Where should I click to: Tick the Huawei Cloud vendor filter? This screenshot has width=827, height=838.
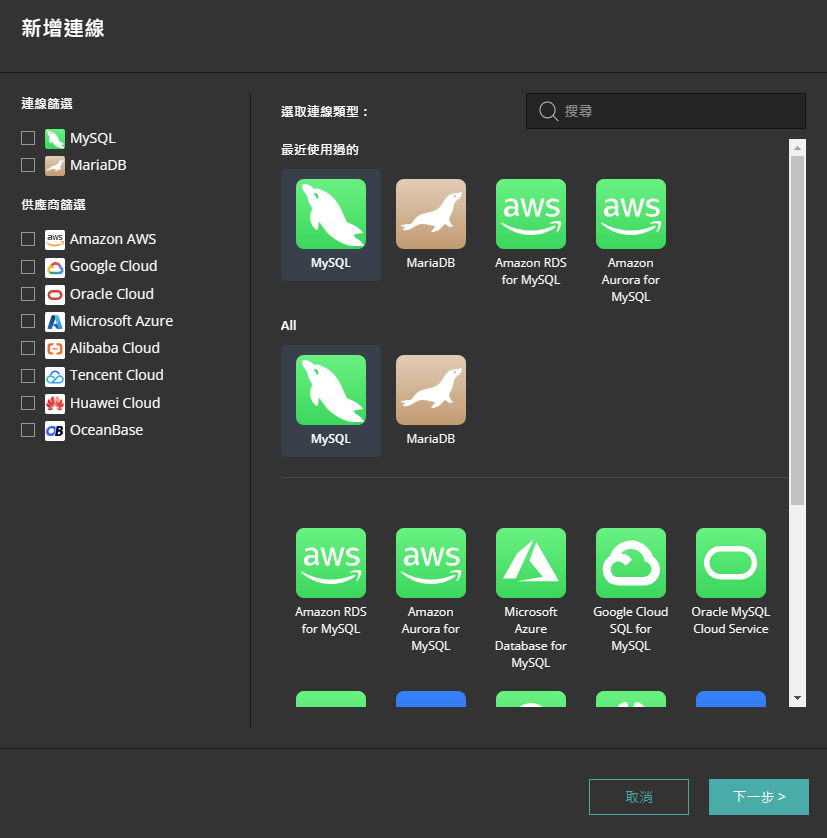pos(28,403)
